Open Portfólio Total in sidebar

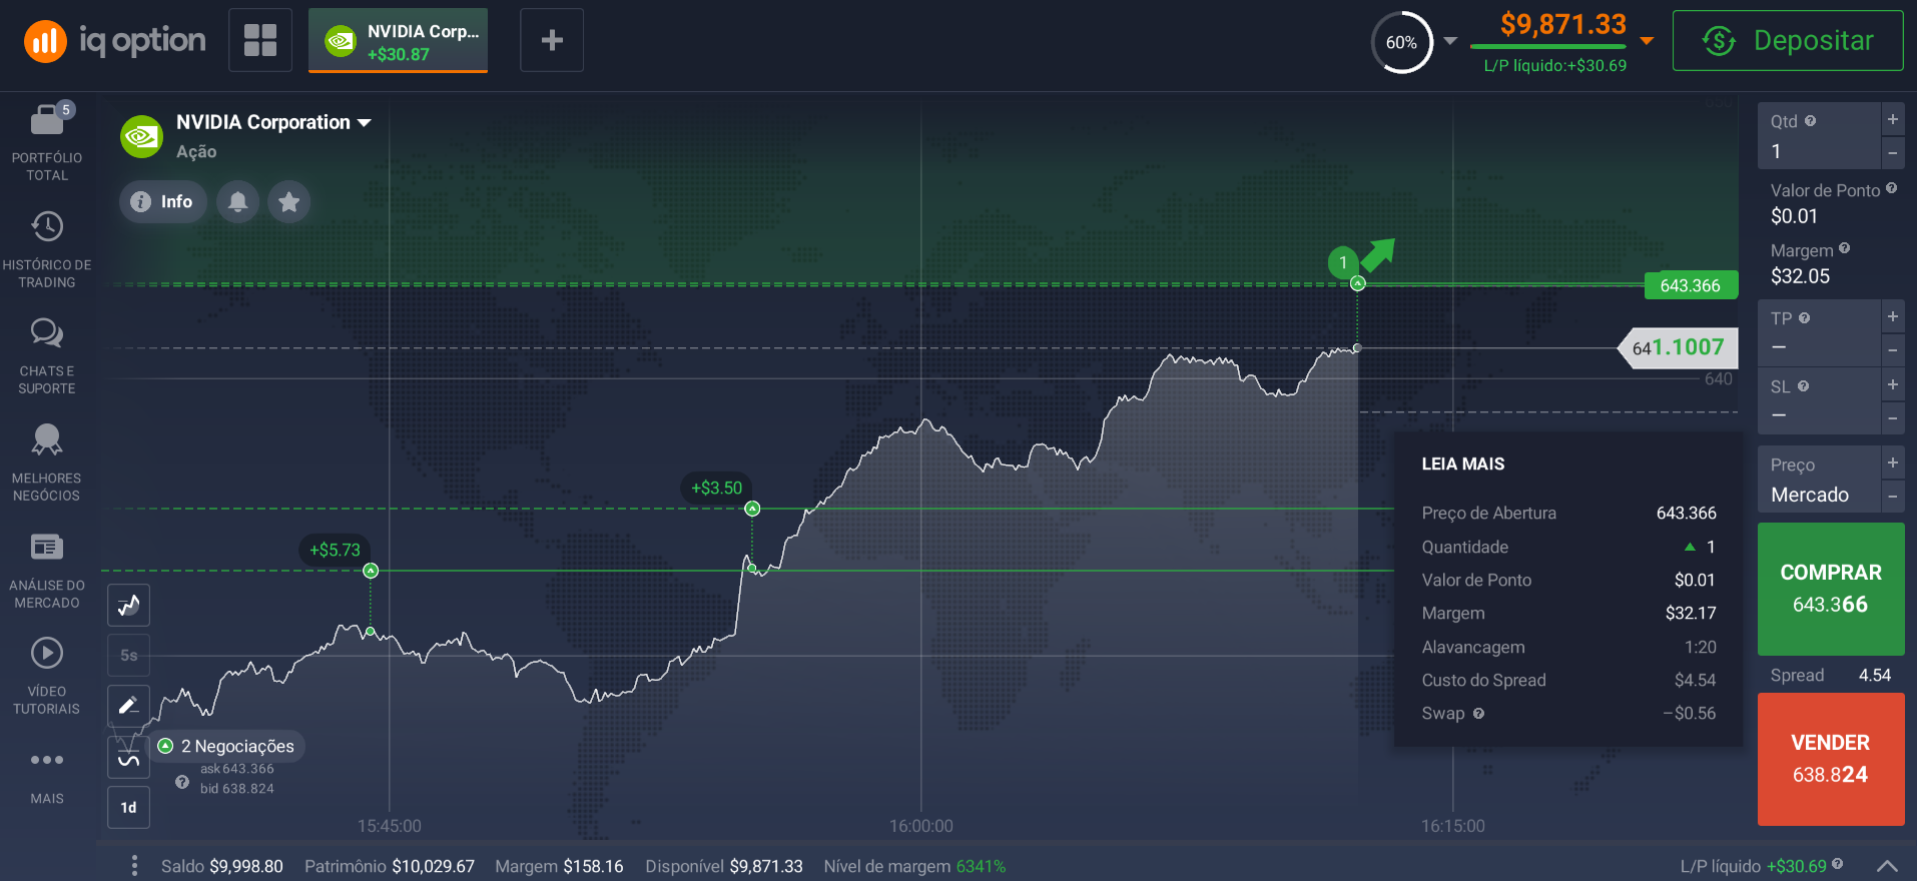(x=47, y=142)
